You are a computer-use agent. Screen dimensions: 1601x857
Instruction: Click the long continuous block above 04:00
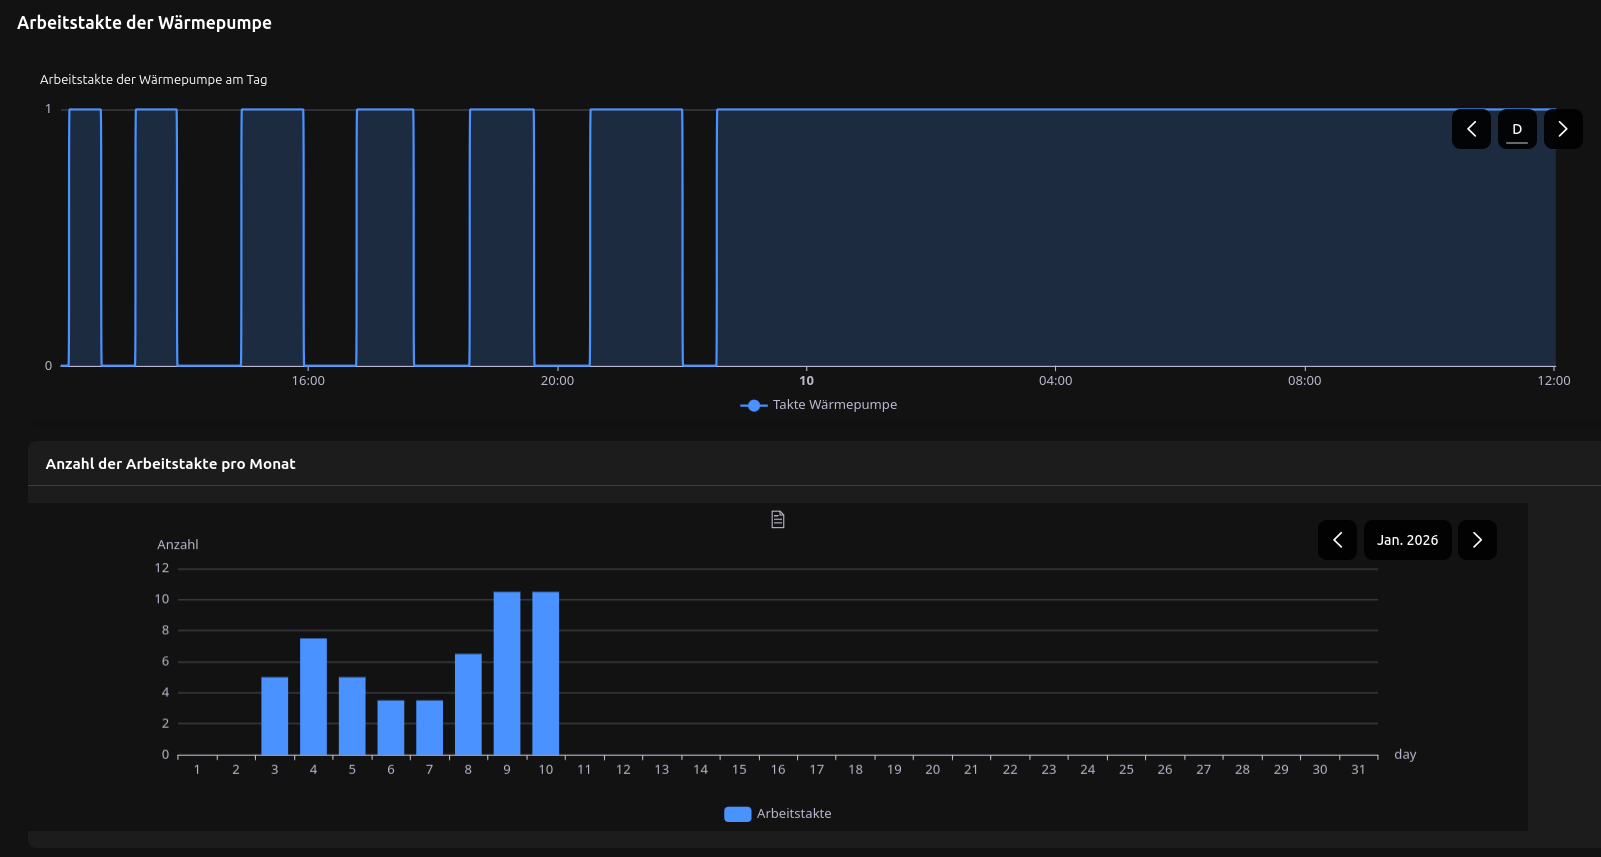pos(1055,237)
